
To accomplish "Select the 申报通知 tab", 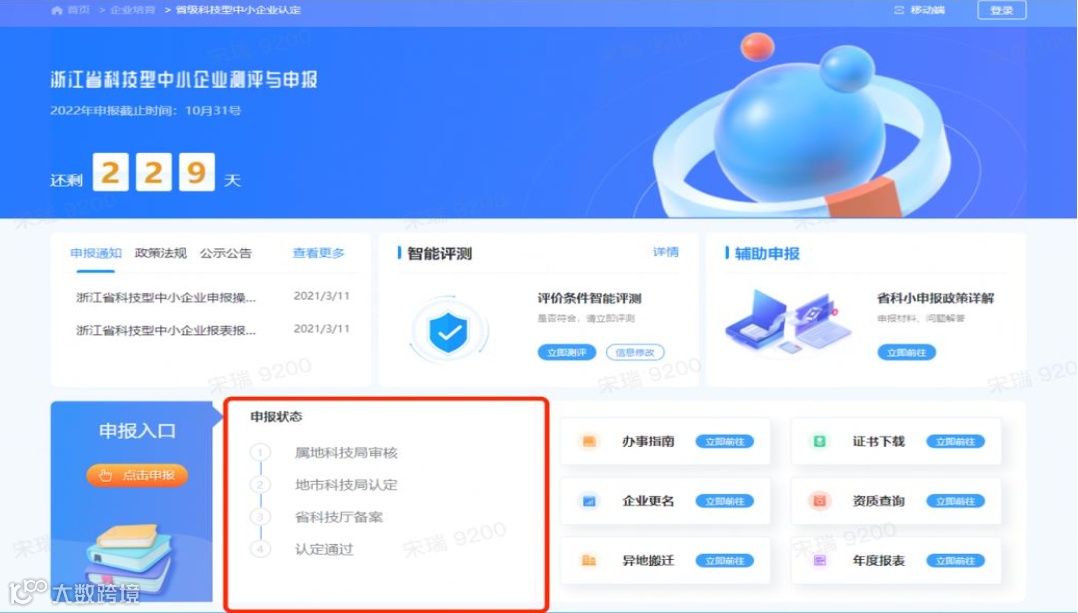I will 96,253.
